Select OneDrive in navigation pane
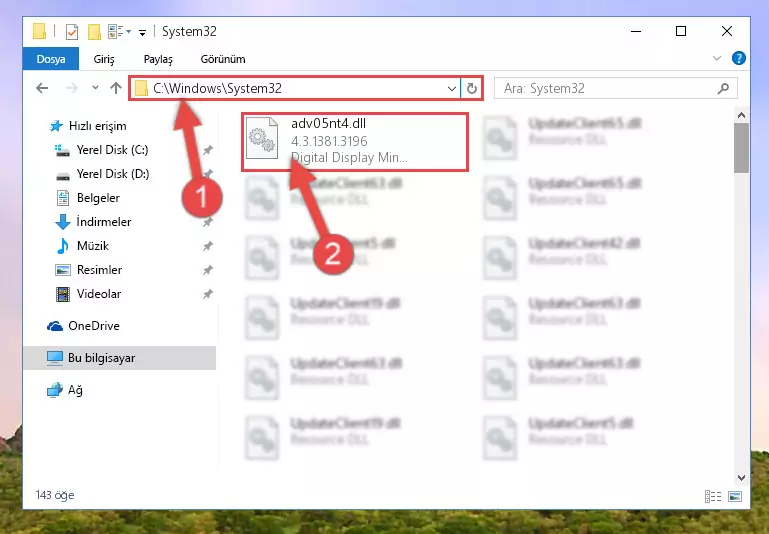 tap(83, 326)
